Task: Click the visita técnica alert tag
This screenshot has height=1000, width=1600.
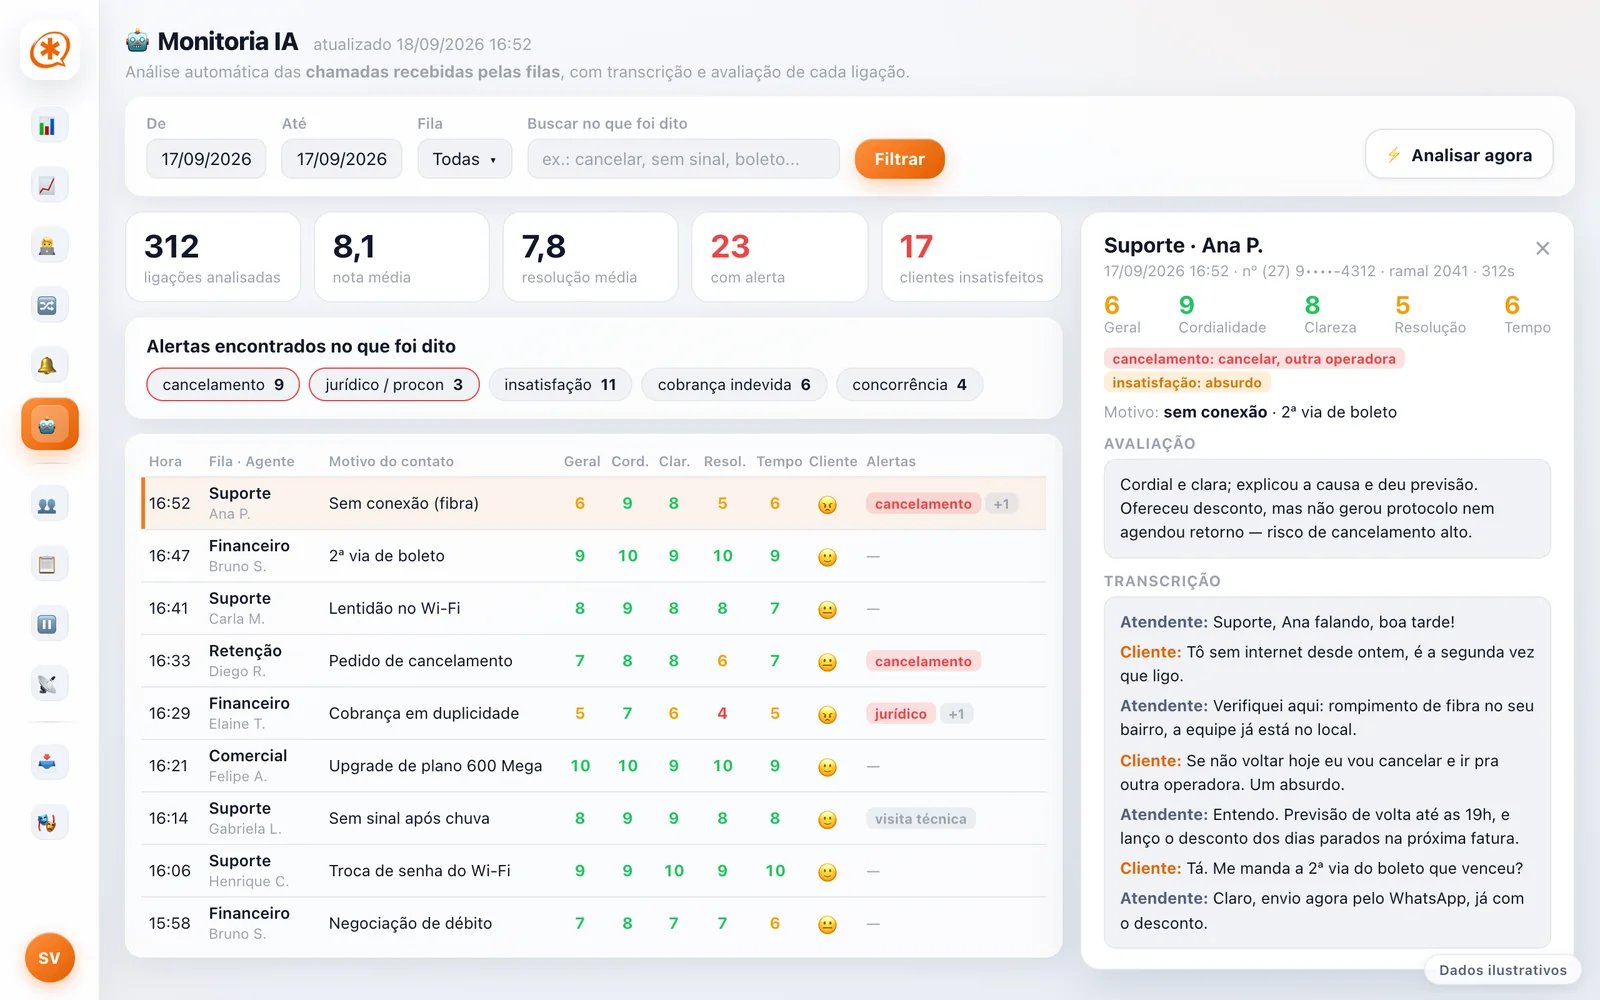Action: tap(921, 819)
